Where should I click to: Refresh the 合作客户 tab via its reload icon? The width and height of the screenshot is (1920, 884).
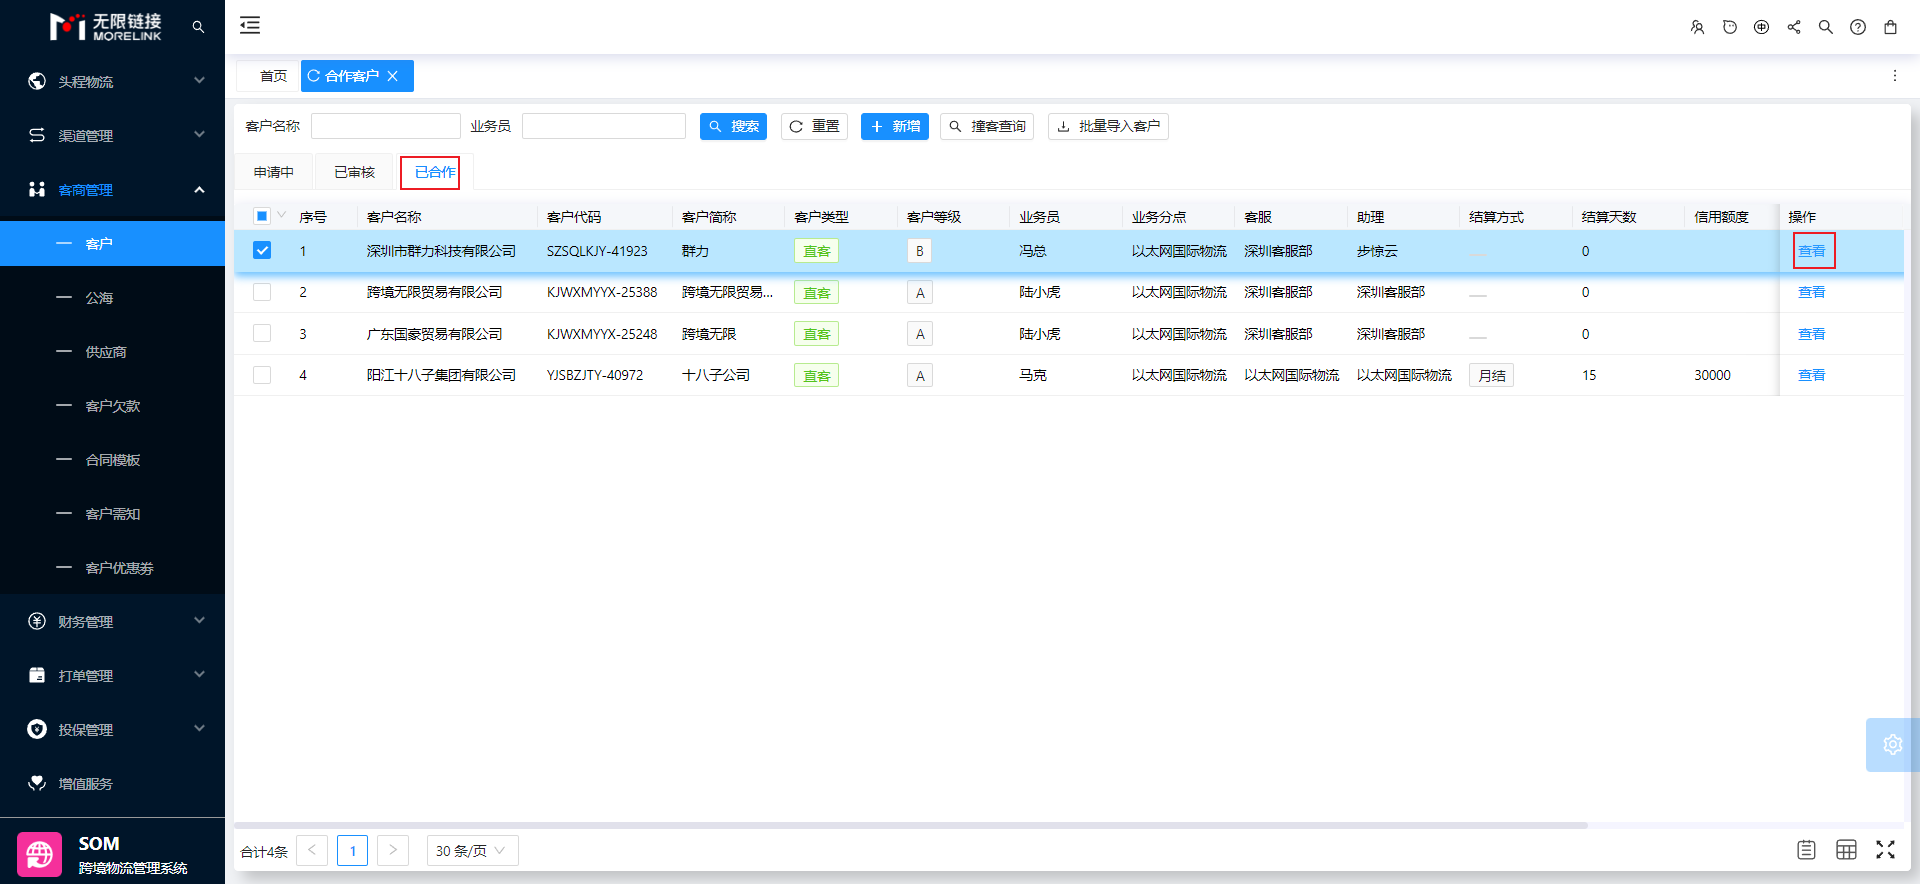[x=313, y=76]
